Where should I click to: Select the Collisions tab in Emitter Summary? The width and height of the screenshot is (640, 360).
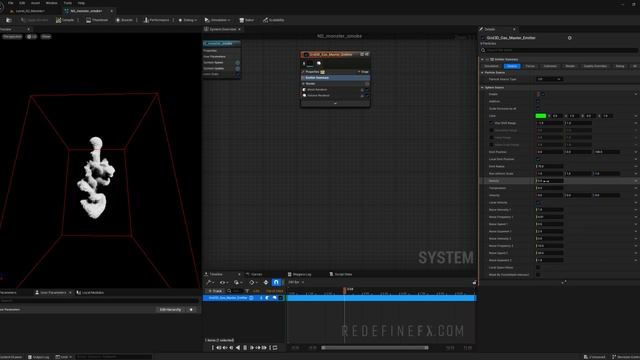tap(550, 66)
